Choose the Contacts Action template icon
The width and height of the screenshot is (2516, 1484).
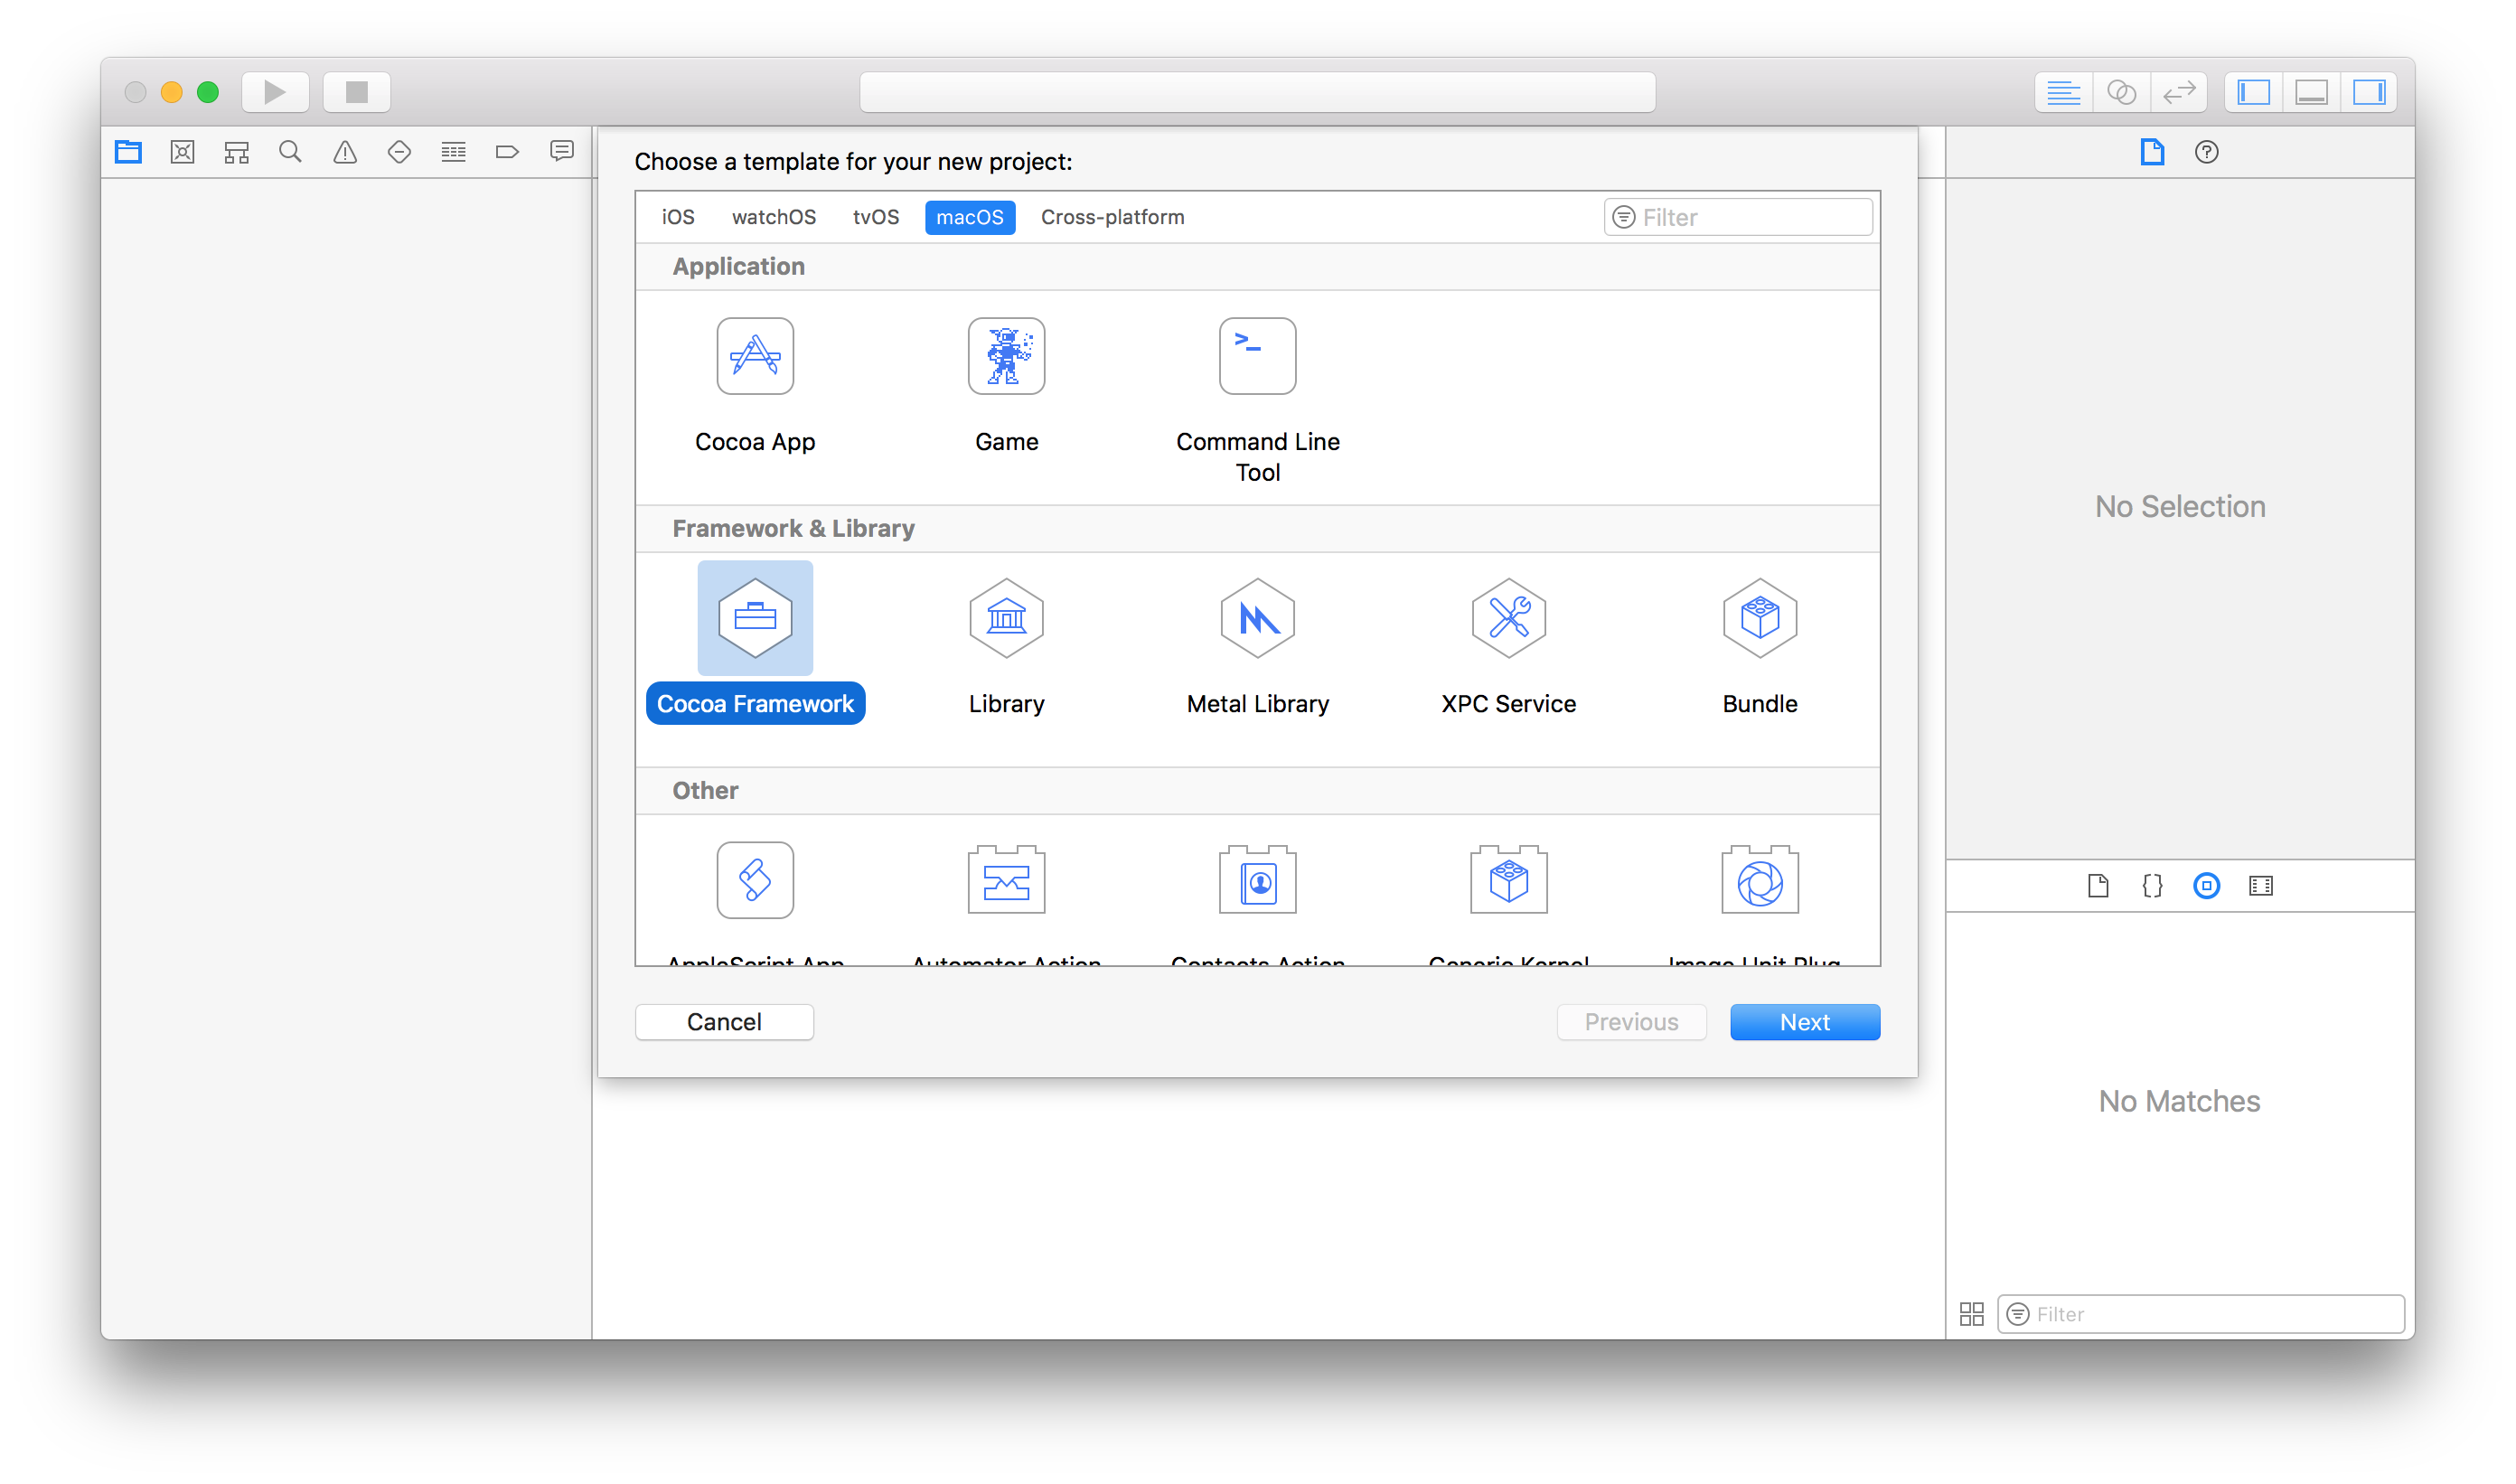[x=1258, y=880]
